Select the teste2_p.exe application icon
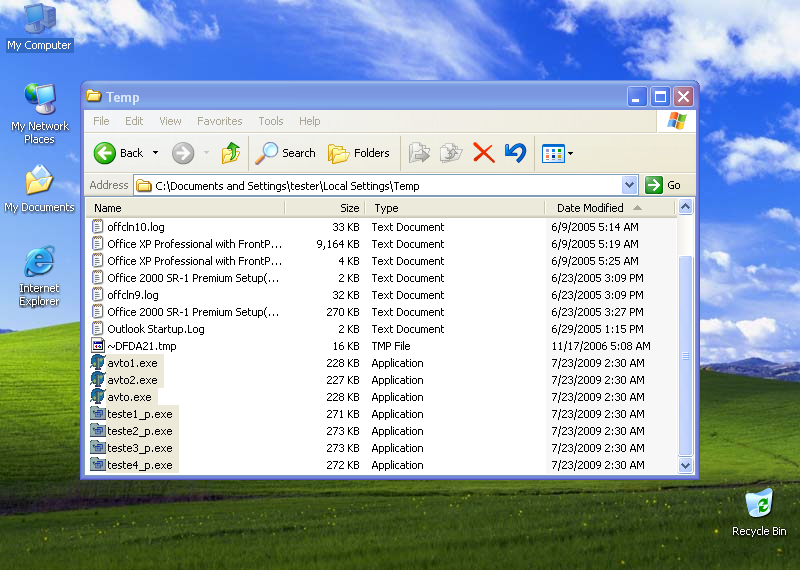Viewport: 800px width, 570px height. point(97,431)
